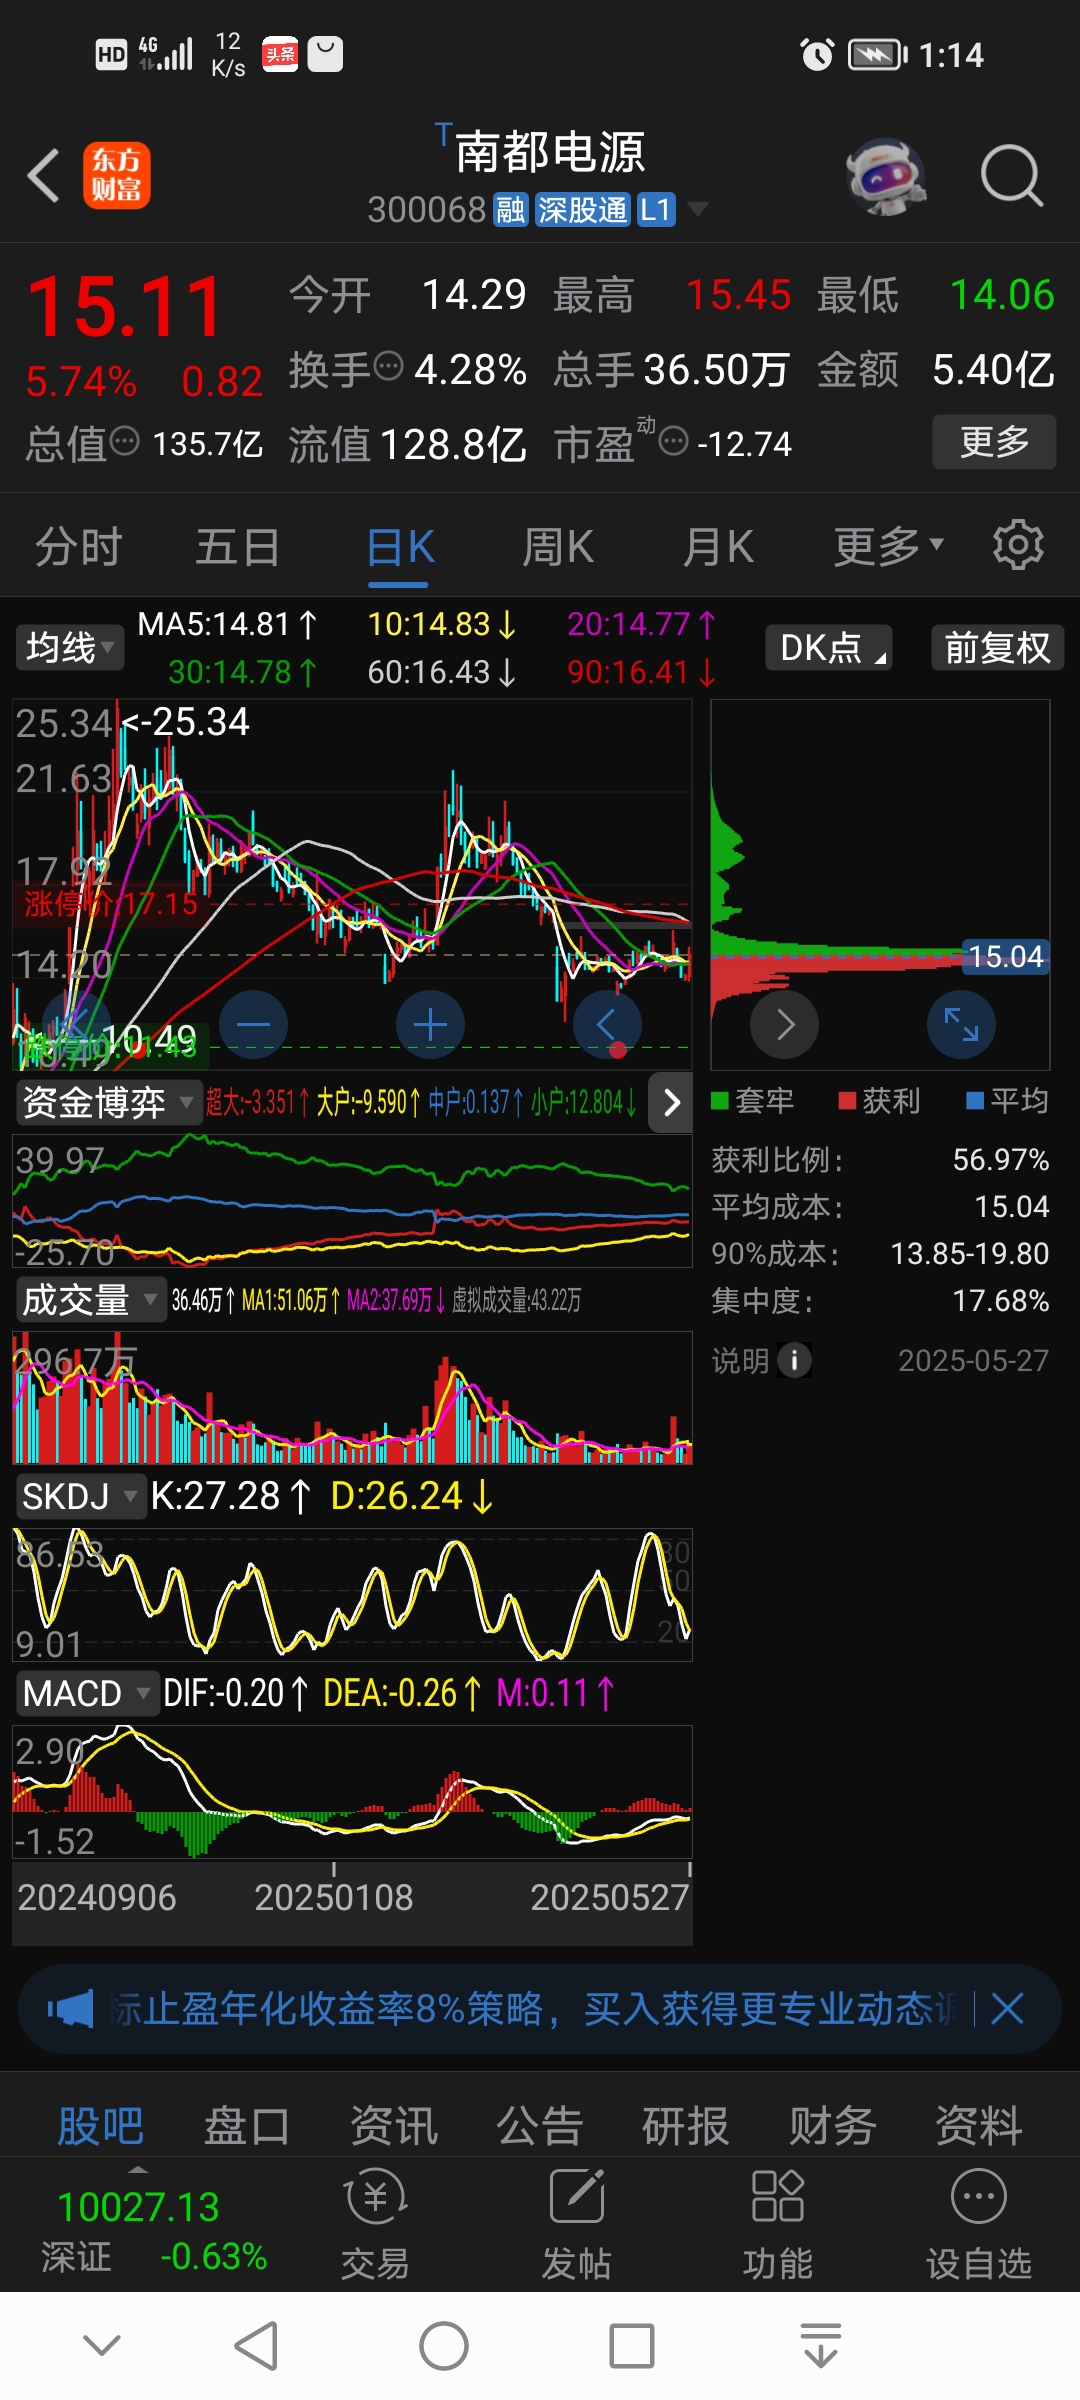The height and width of the screenshot is (2400, 1080).
Task: Tap the announcement megaphone icon
Action: click(x=70, y=2008)
